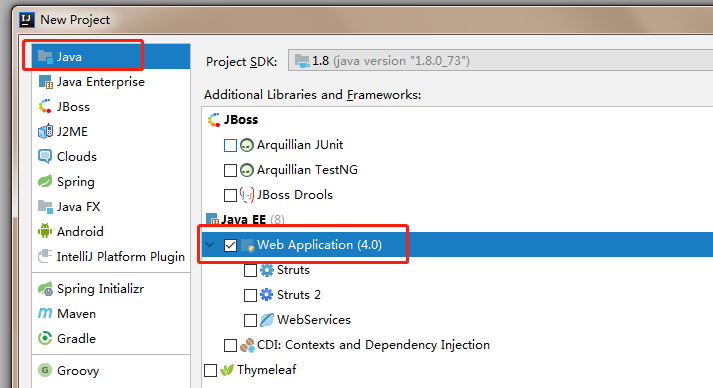Select Java Enterprise project type
713x388 pixels.
point(100,82)
